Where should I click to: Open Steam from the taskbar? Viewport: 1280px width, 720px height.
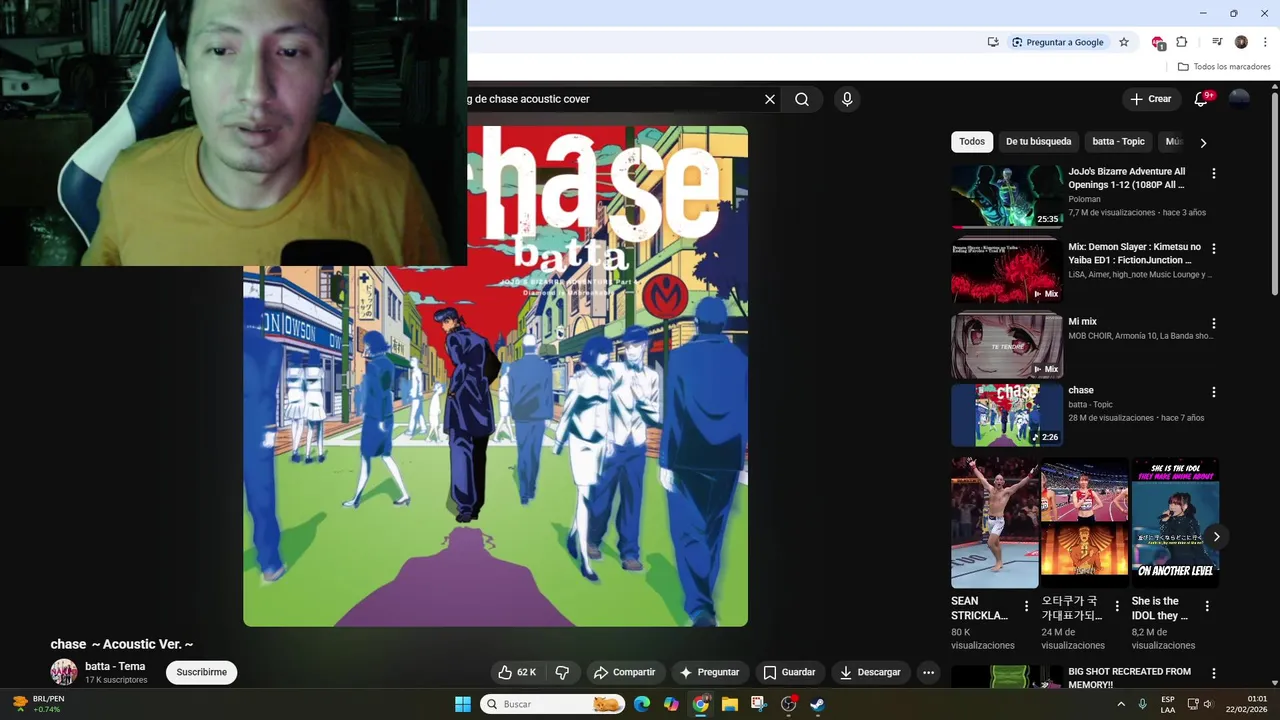click(x=817, y=704)
